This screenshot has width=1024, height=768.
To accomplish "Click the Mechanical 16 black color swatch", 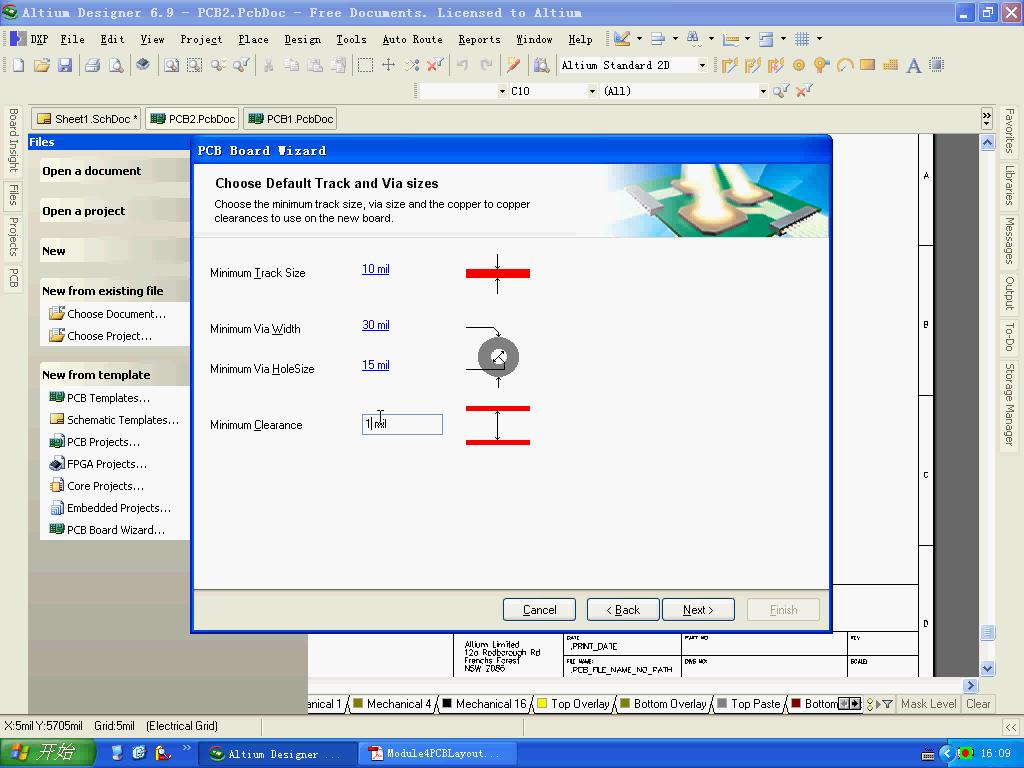I will pos(447,703).
